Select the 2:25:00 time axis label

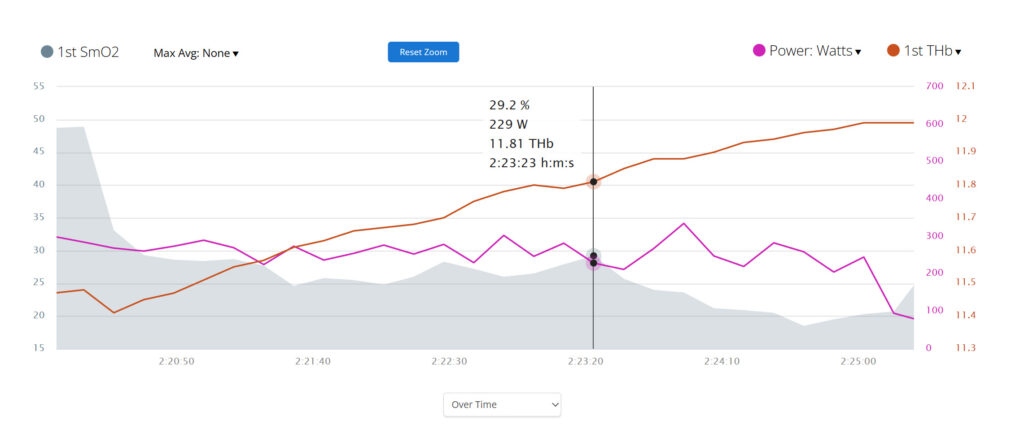(x=858, y=360)
